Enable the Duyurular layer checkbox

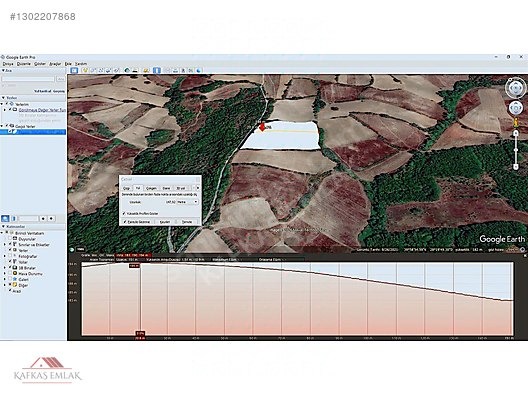10,239
